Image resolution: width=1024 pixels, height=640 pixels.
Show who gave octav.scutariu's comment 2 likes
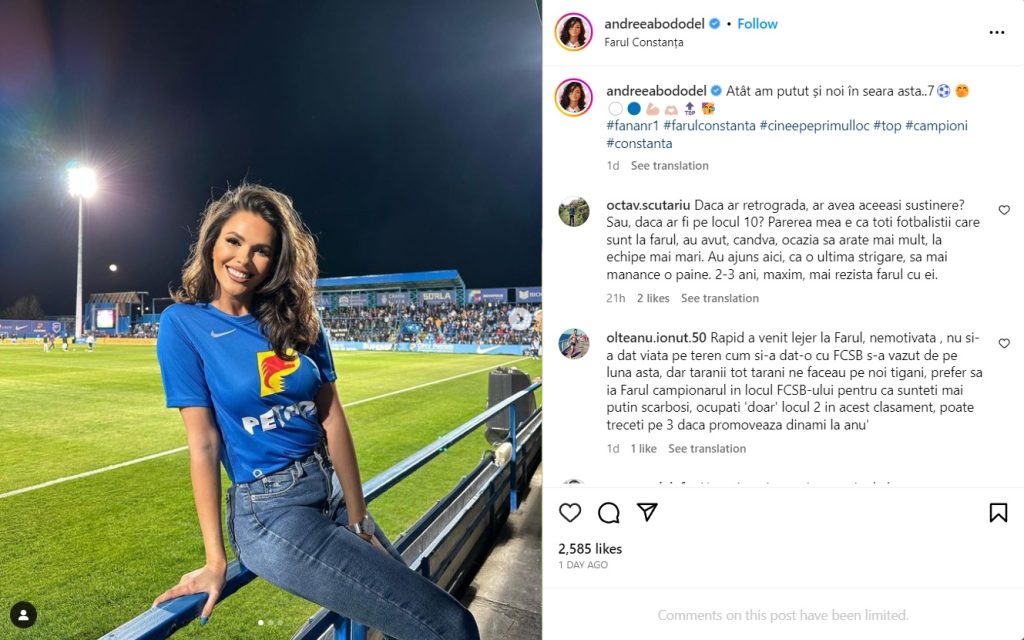click(x=652, y=298)
